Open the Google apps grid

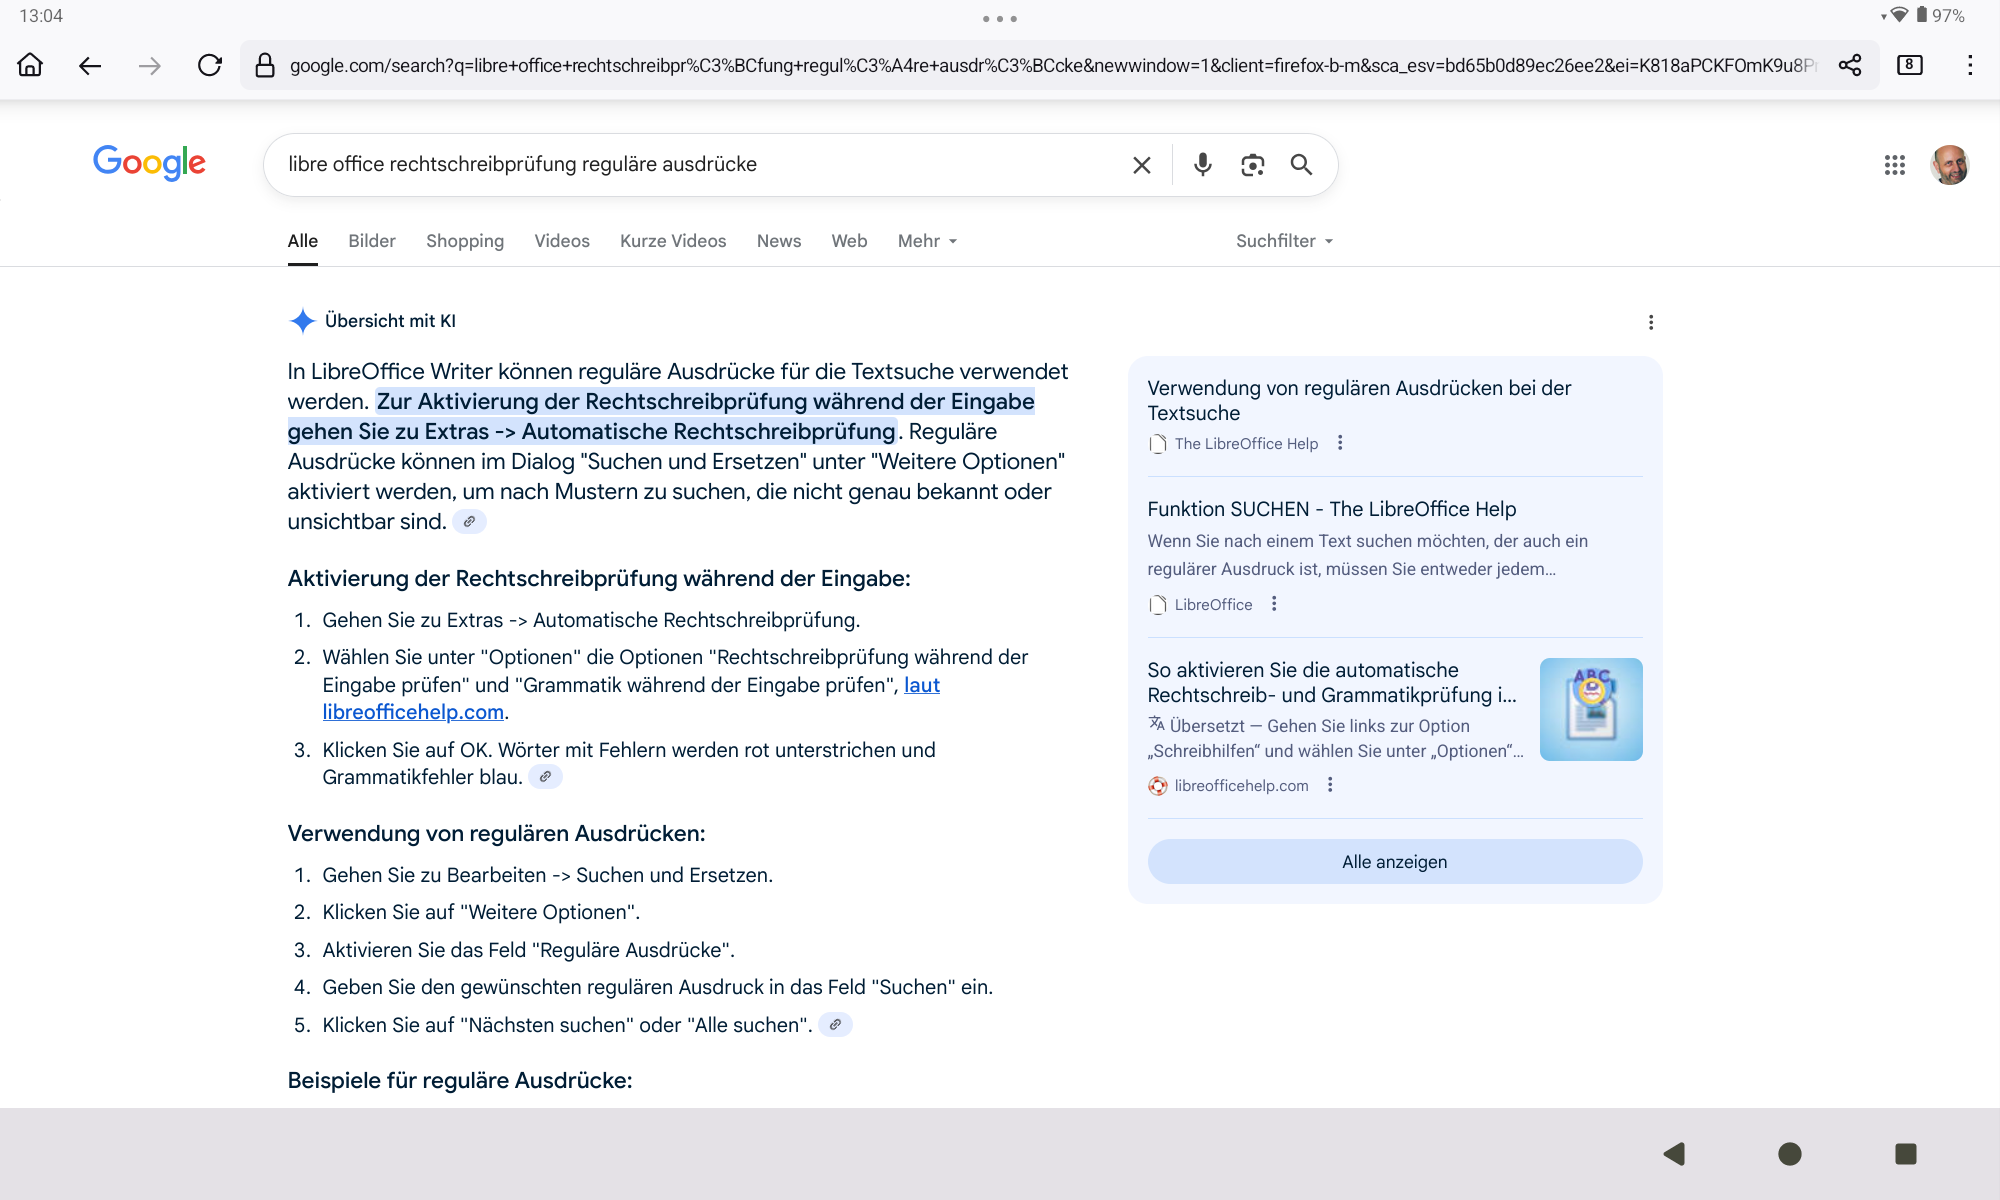pyautogui.click(x=1895, y=165)
